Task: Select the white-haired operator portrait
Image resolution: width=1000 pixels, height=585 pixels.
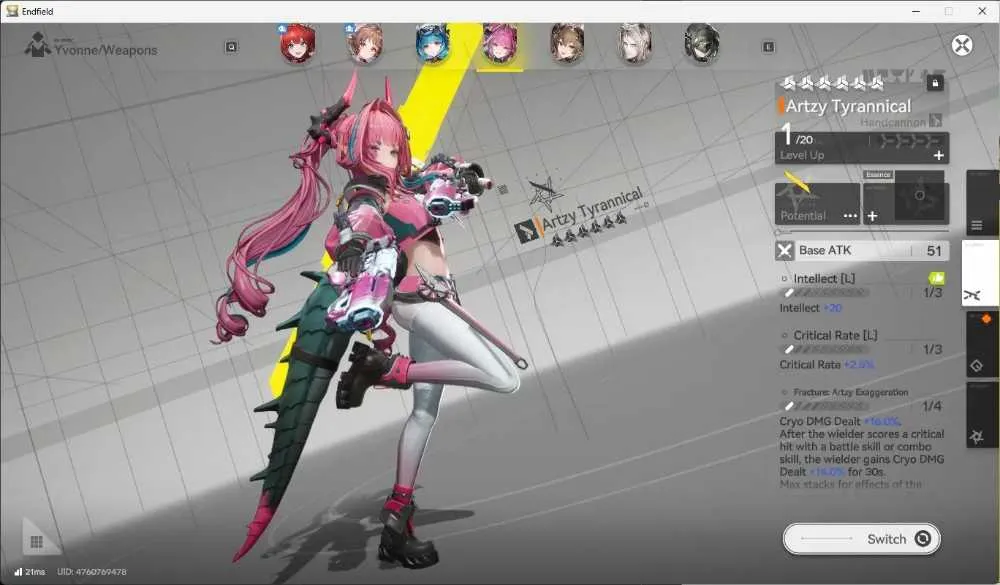Action: pos(635,44)
